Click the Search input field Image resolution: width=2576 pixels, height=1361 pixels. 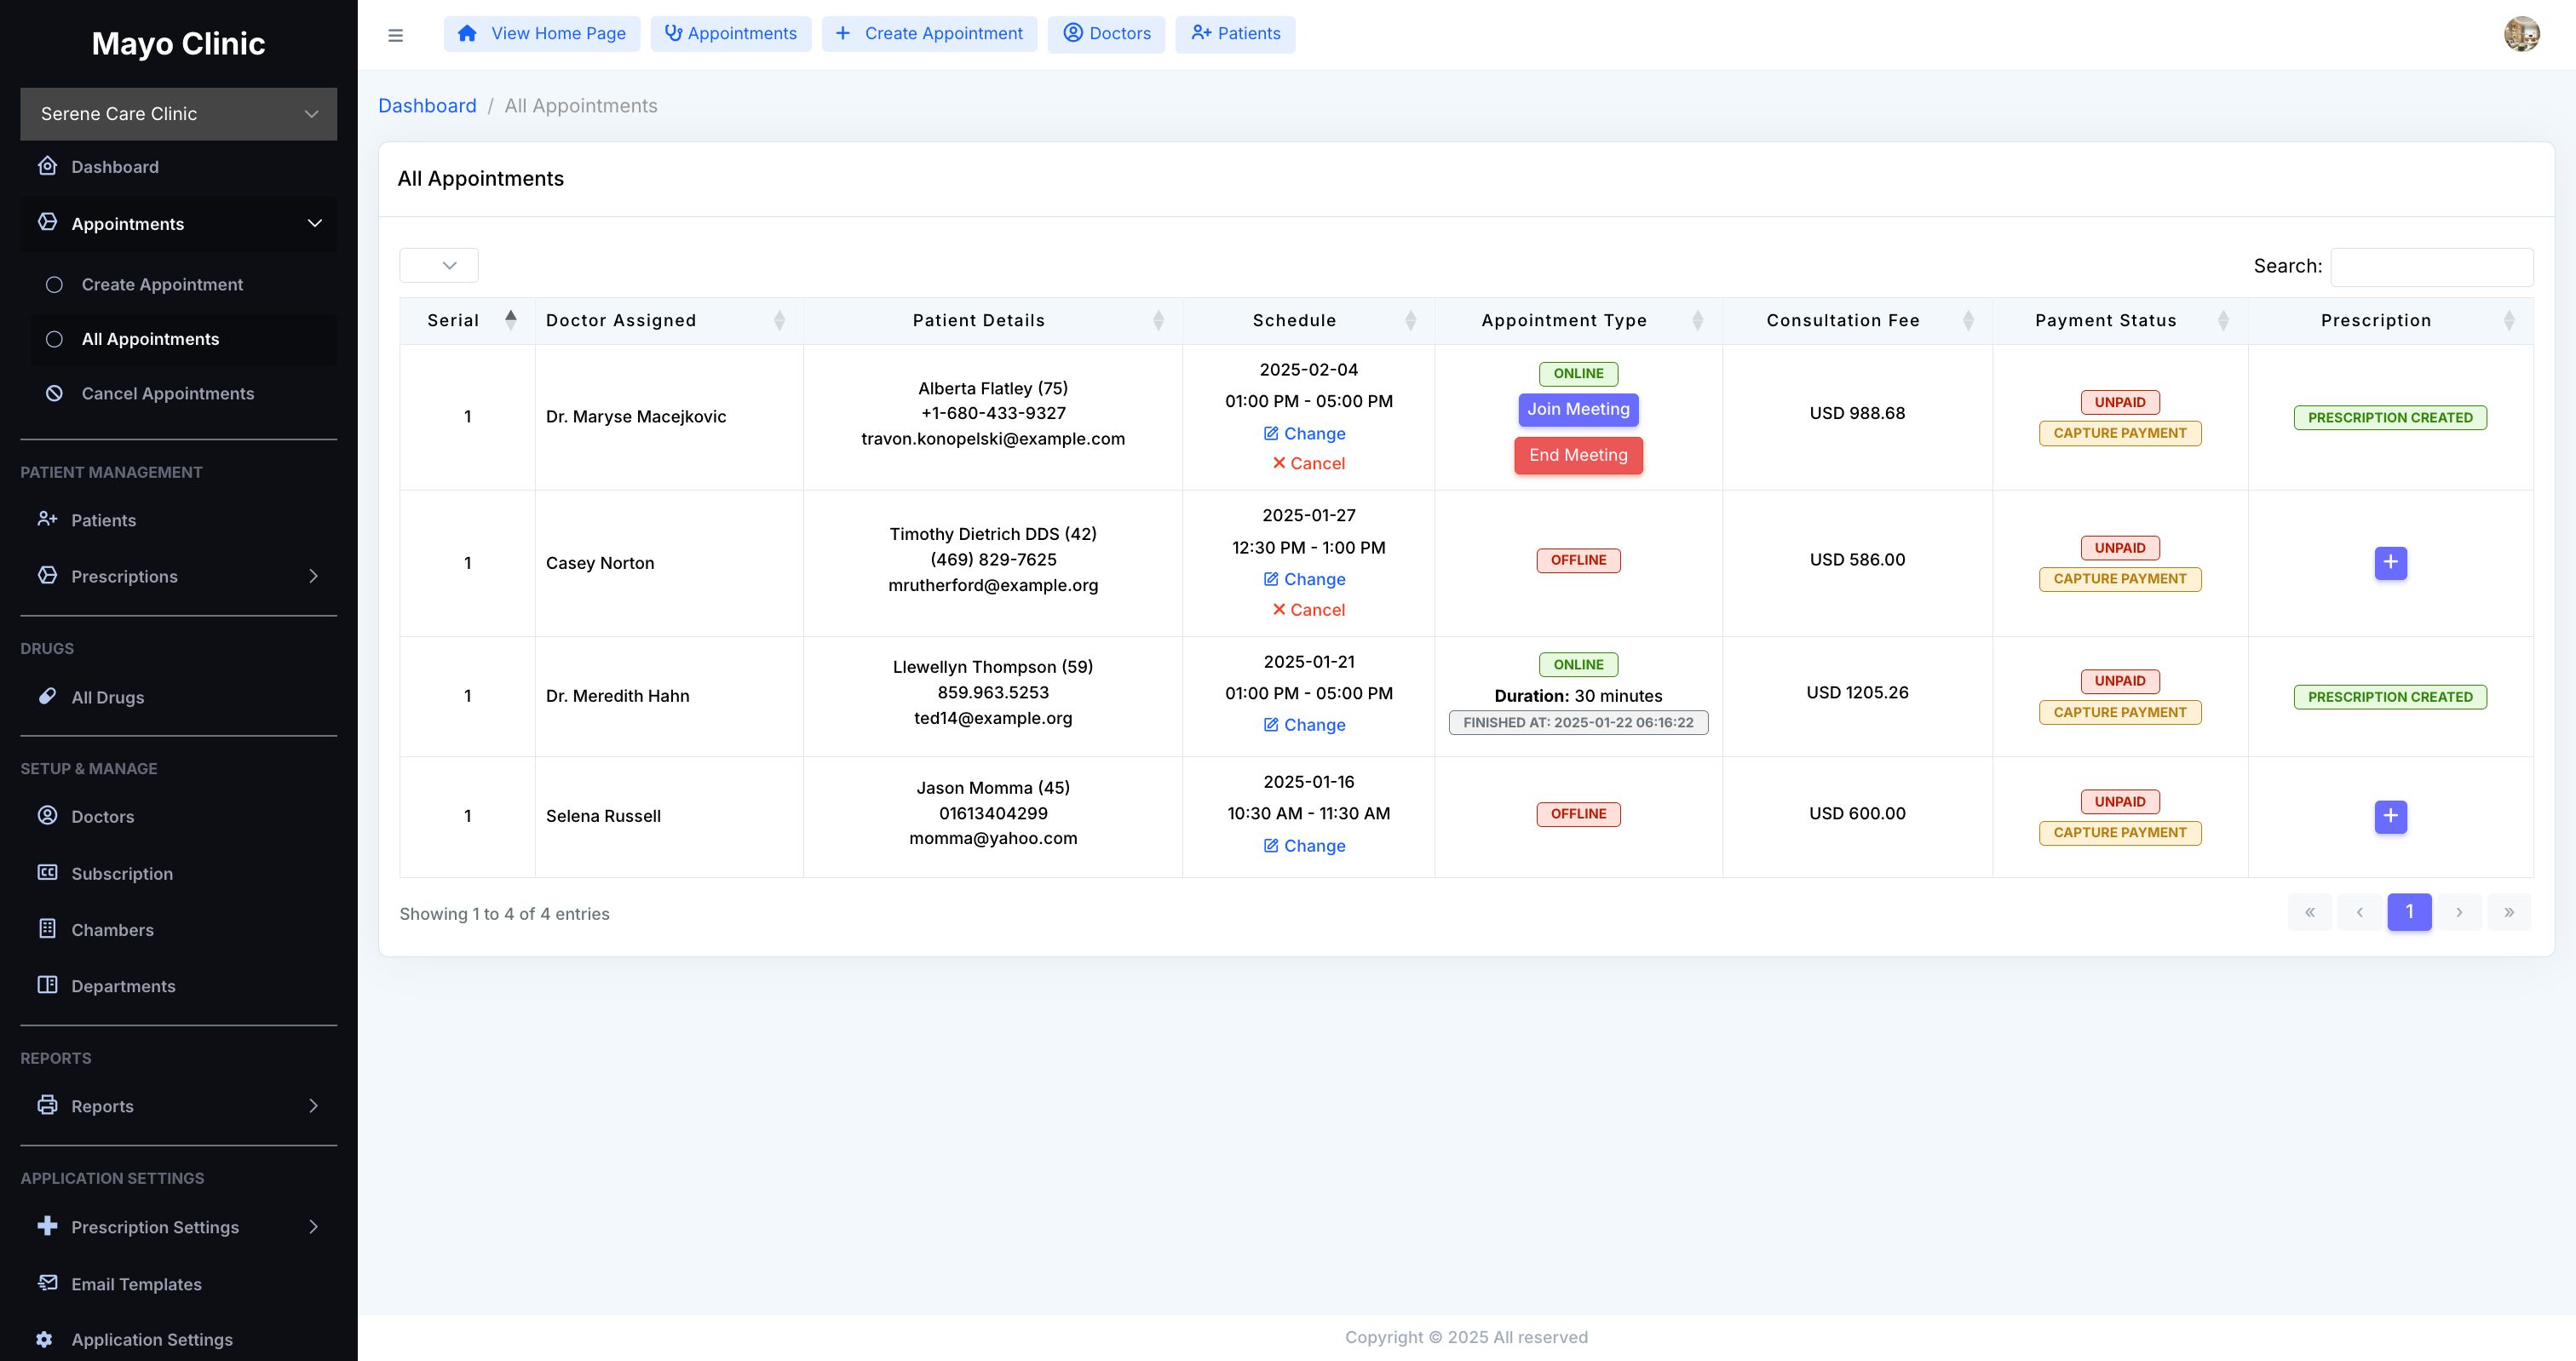point(2430,267)
